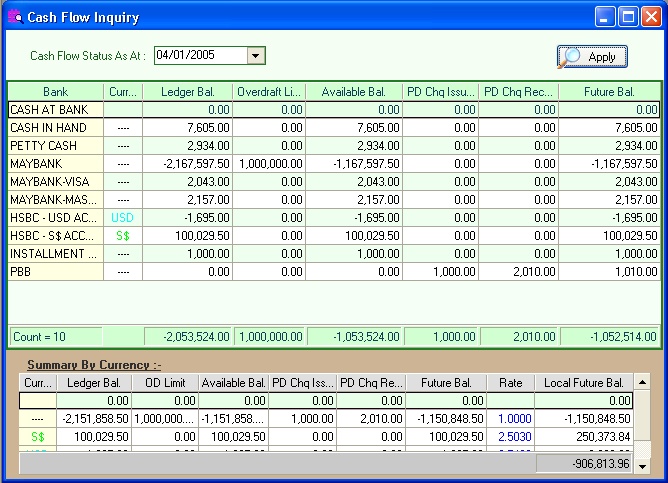
Task: Click the summary total -906,813.96
Action: click(x=584, y=463)
